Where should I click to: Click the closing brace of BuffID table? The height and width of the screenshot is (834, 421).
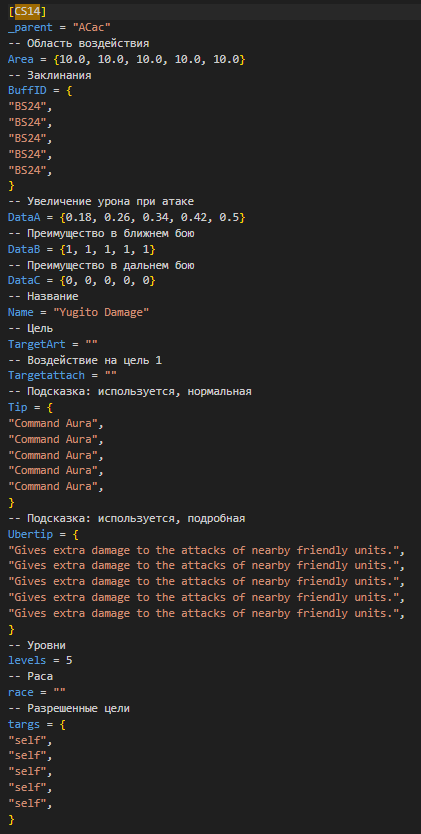click(11, 186)
